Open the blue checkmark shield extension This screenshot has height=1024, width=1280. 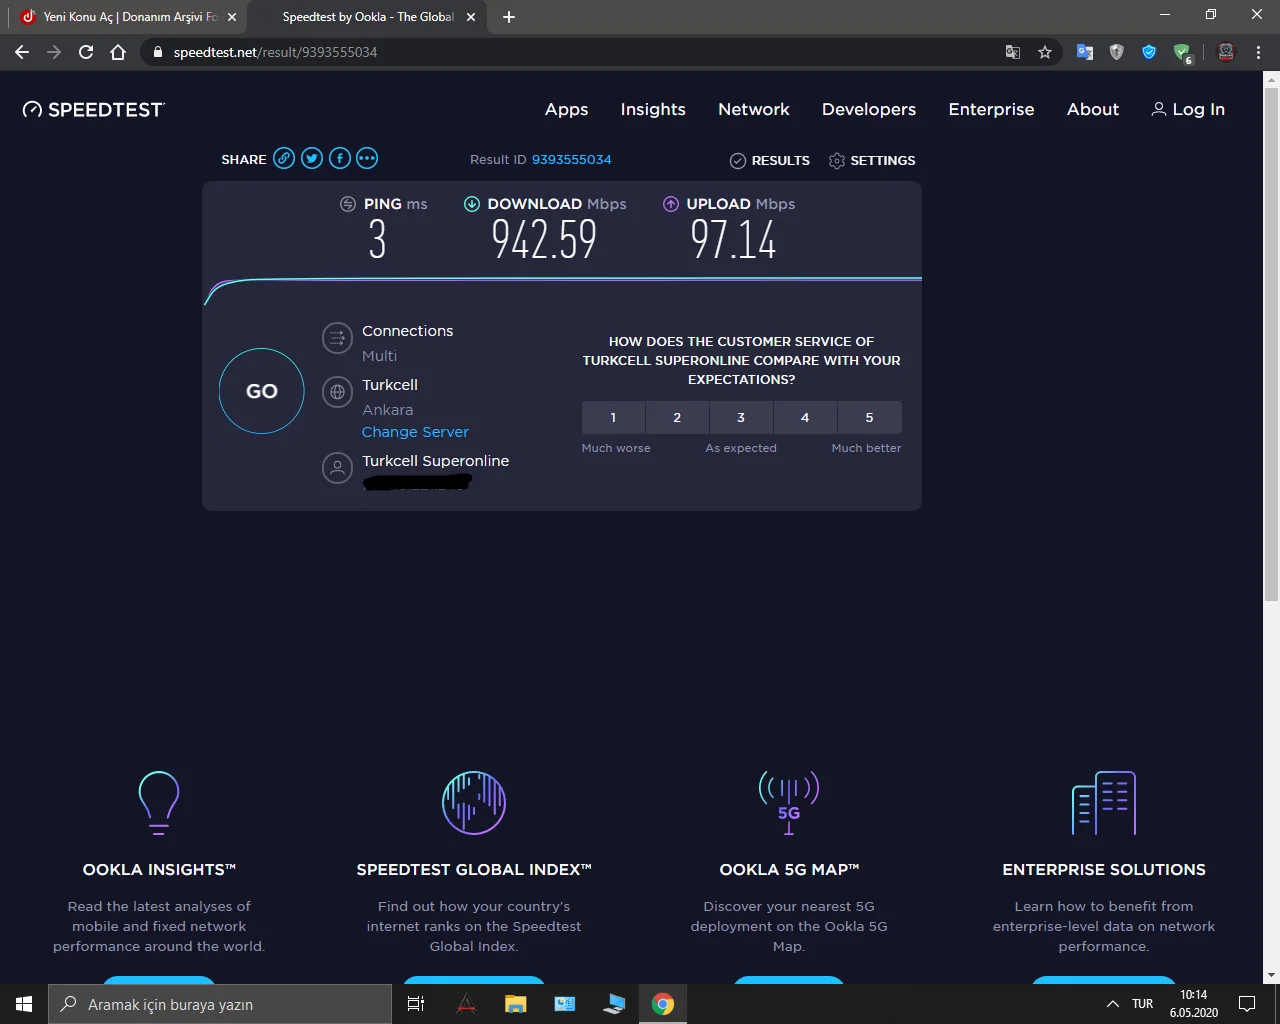coord(1149,52)
